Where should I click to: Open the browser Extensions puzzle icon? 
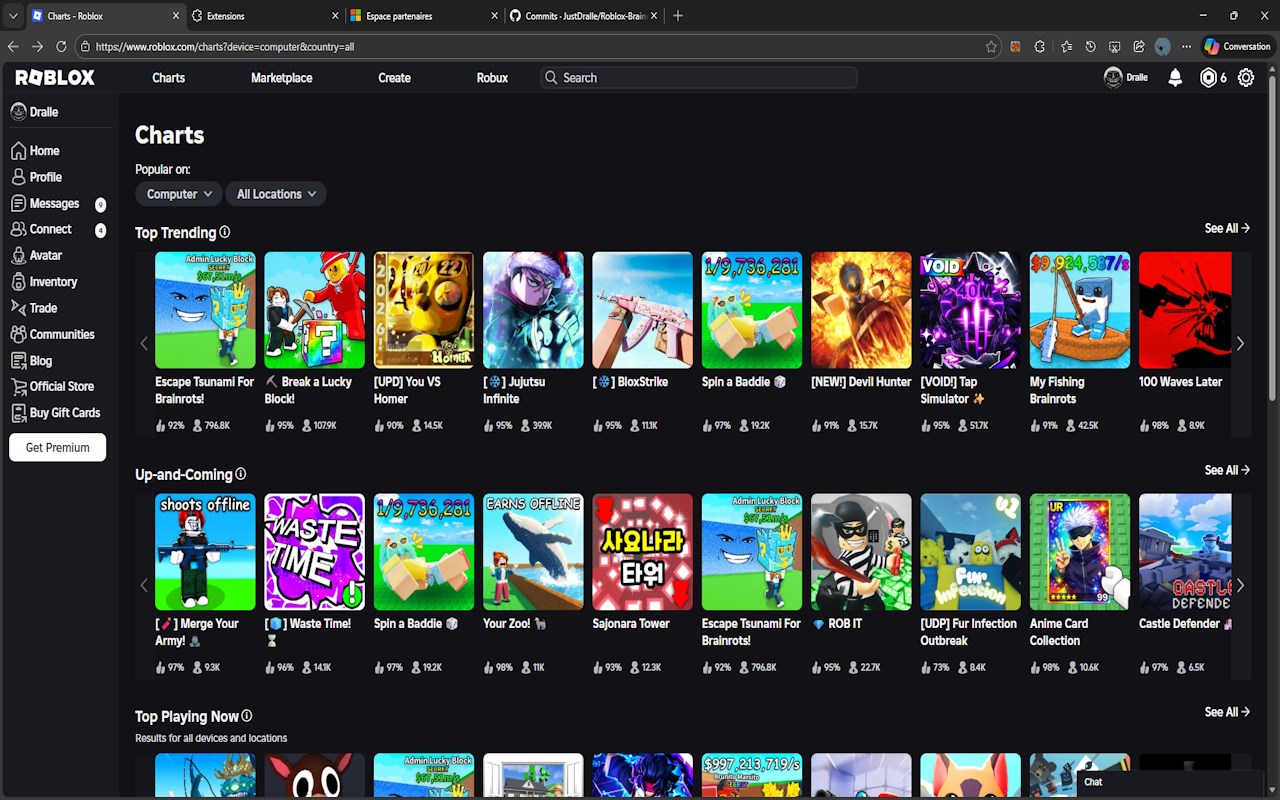click(1040, 46)
